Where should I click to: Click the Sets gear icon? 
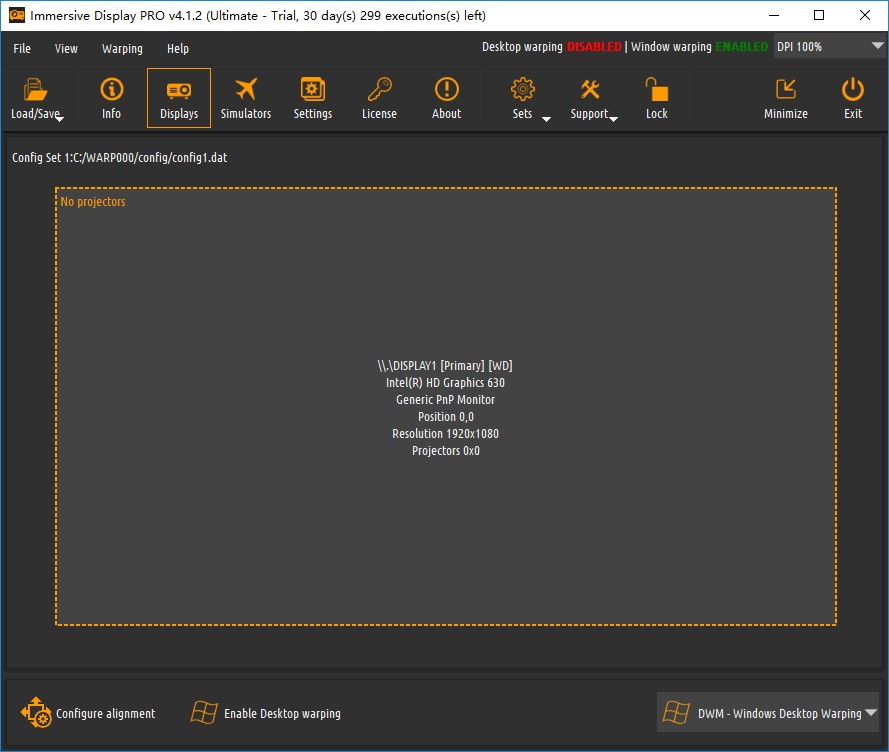point(523,90)
